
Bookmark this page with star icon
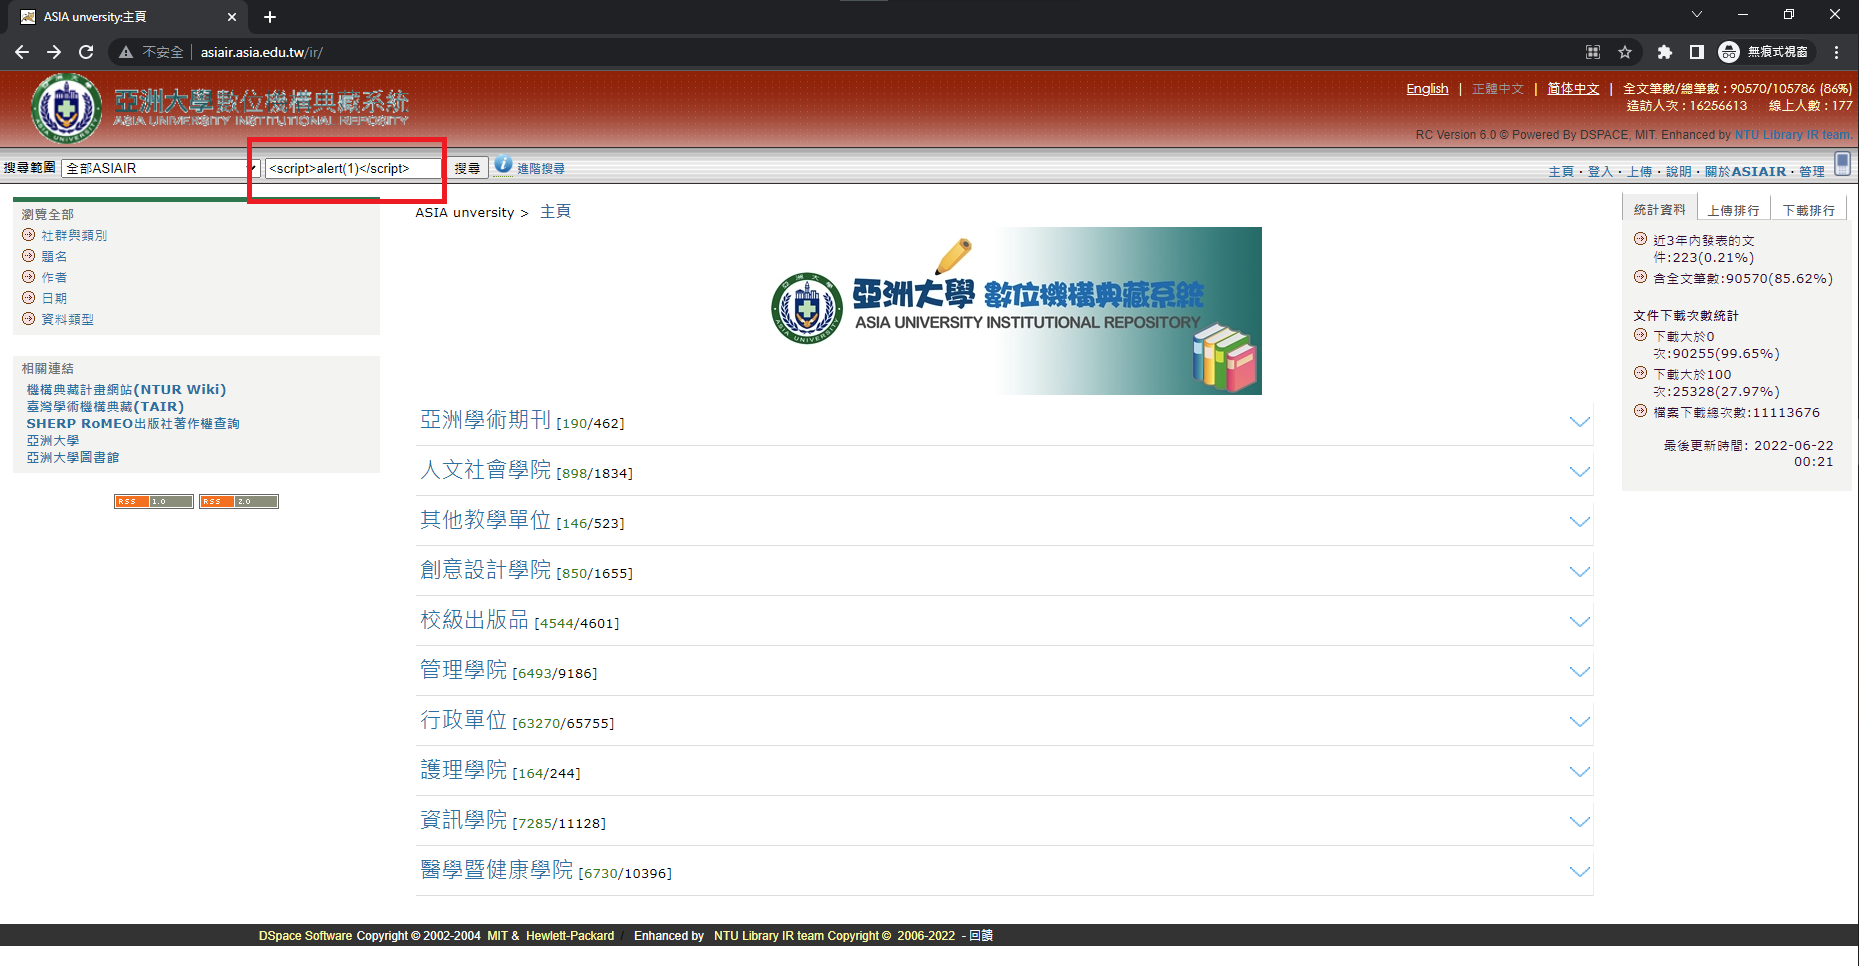pos(1625,52)
